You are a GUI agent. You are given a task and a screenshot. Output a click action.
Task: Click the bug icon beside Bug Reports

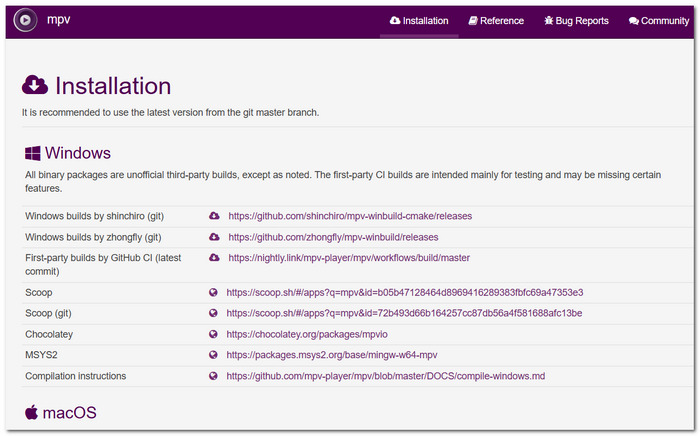pyautogui.click(x=549, y=21)
